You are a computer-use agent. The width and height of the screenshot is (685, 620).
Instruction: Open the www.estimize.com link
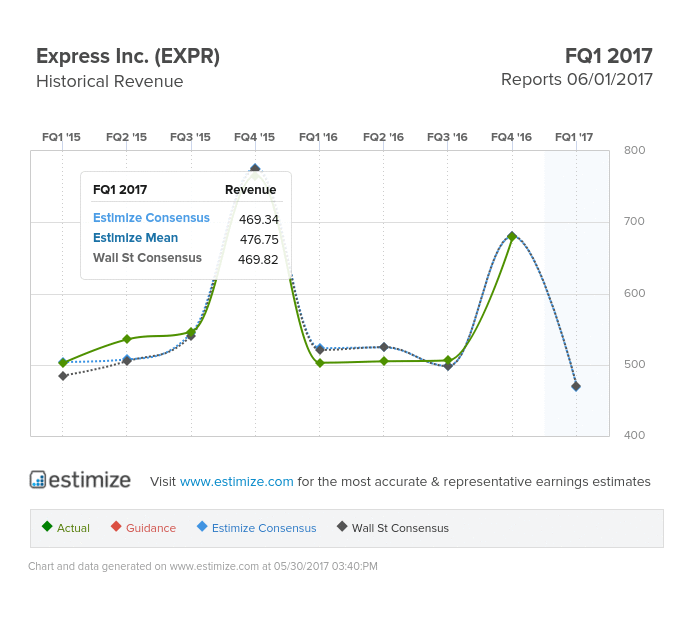click(236, 481)
